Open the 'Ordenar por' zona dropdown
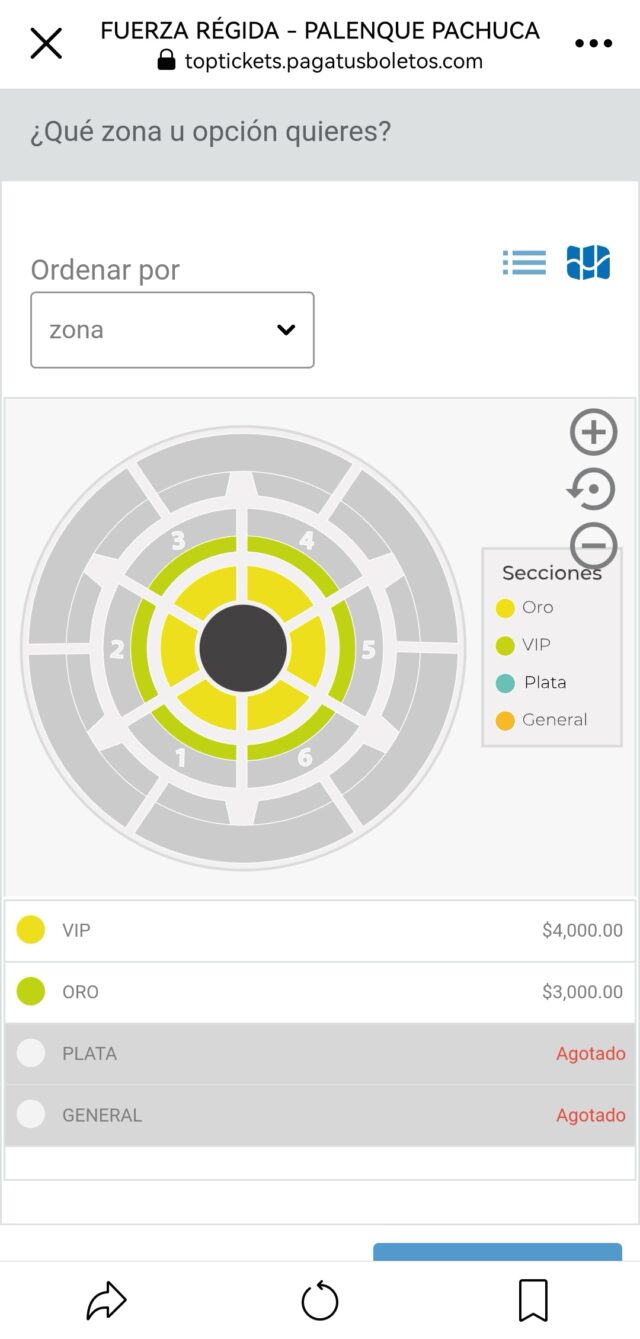This screenshot has height=1339, width=640. pos(172,330)
